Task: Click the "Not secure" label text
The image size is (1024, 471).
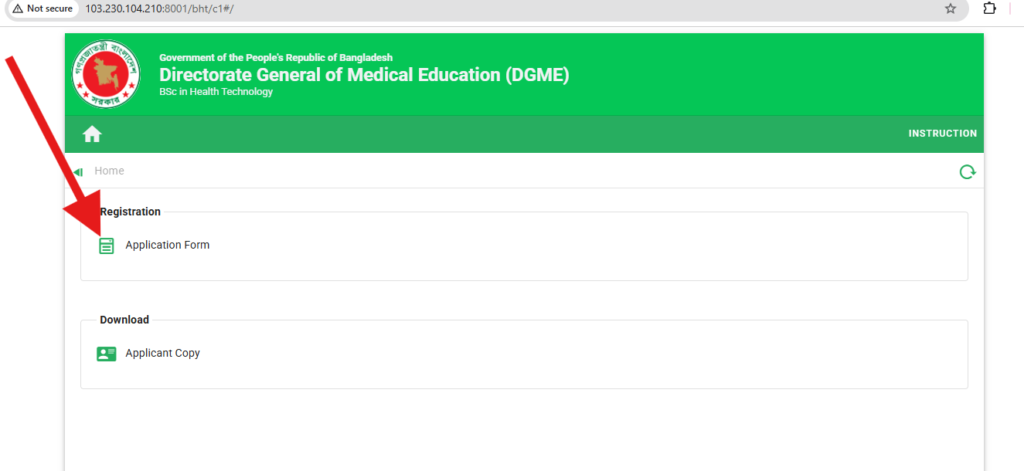Action: pyautogui.click(x=49, y=8)
